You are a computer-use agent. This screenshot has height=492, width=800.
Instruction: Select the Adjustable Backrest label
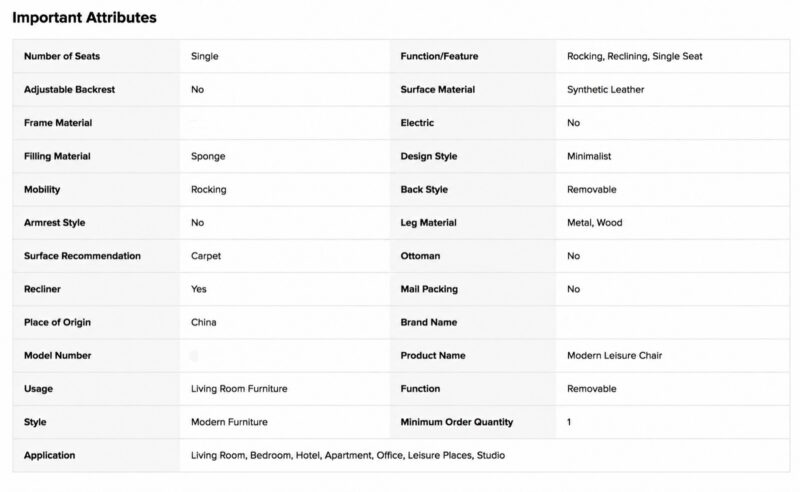click(69, 89)
